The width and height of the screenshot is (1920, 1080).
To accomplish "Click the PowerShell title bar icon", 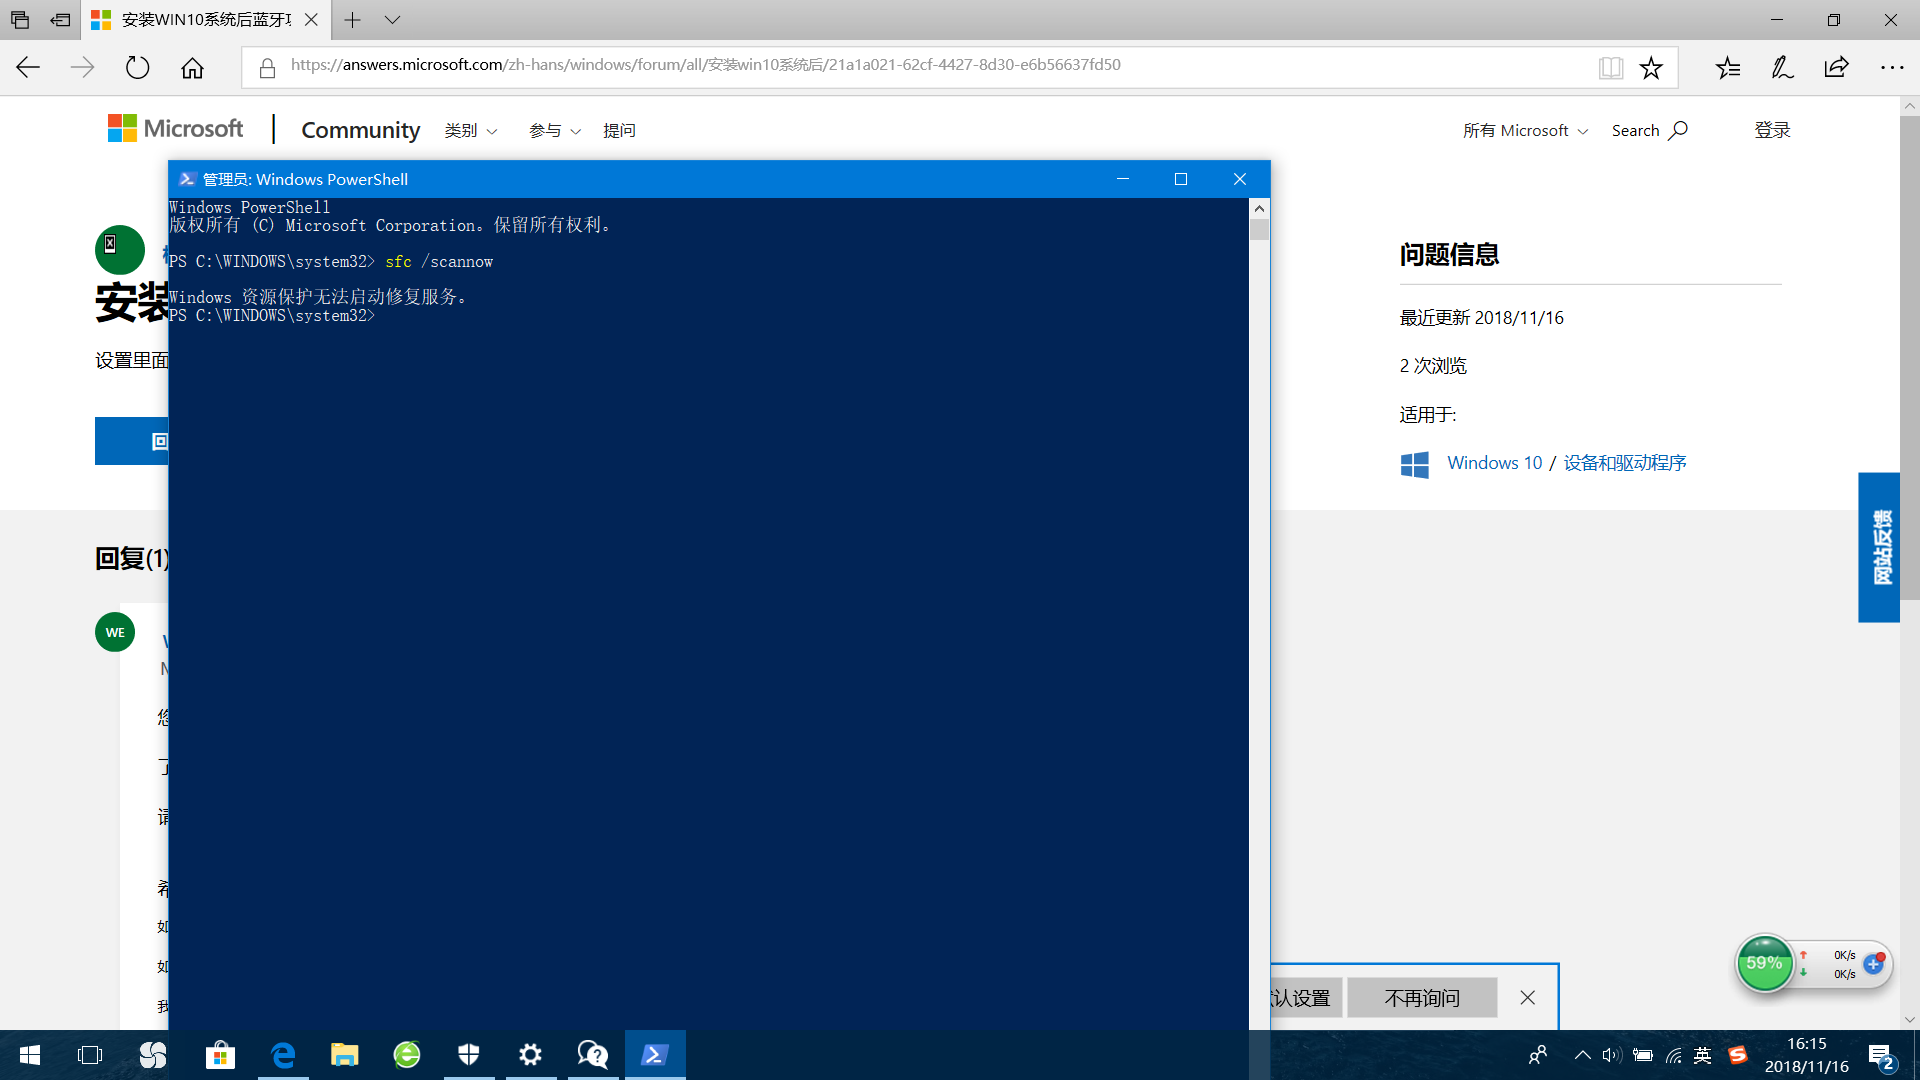I will [186, 179].
